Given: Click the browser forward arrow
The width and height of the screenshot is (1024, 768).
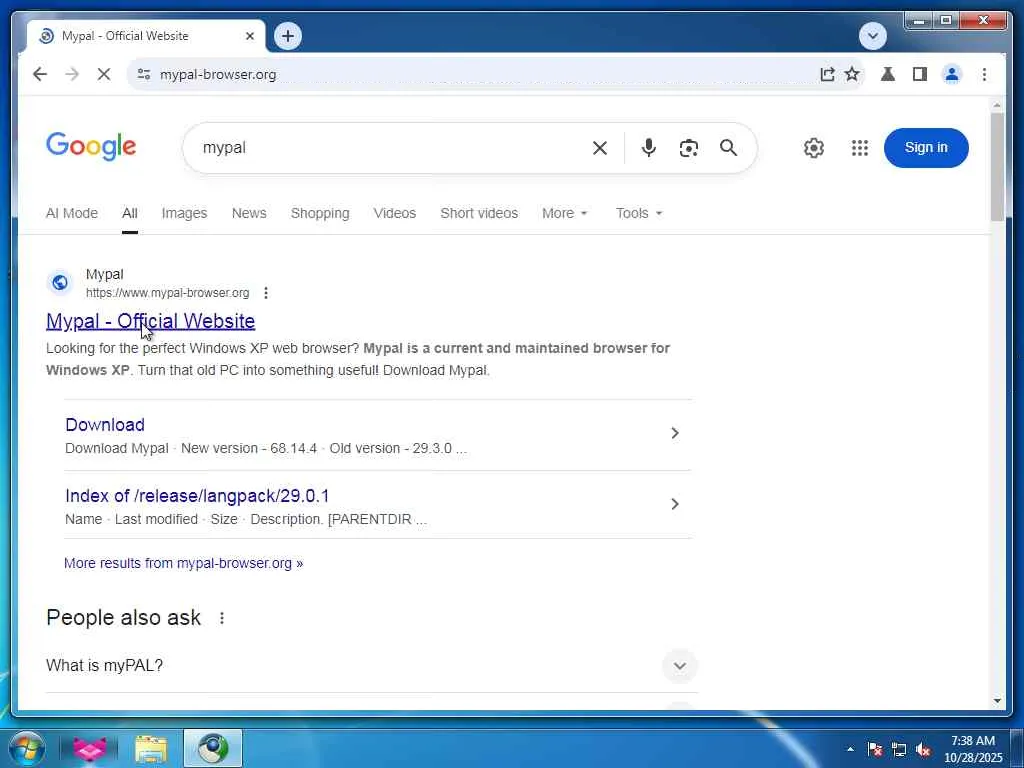Looking at the screenshot, I should [x=72, y=74].
